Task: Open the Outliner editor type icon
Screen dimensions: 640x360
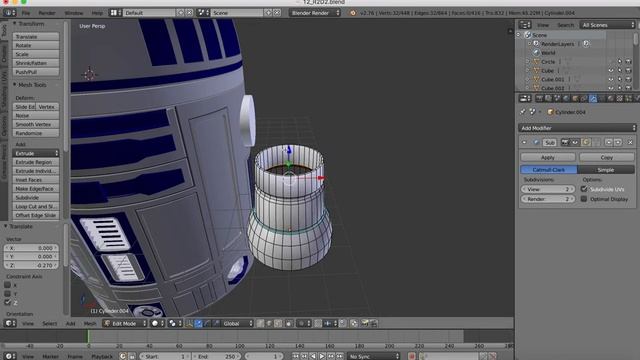Action: [x=525, y=25]
